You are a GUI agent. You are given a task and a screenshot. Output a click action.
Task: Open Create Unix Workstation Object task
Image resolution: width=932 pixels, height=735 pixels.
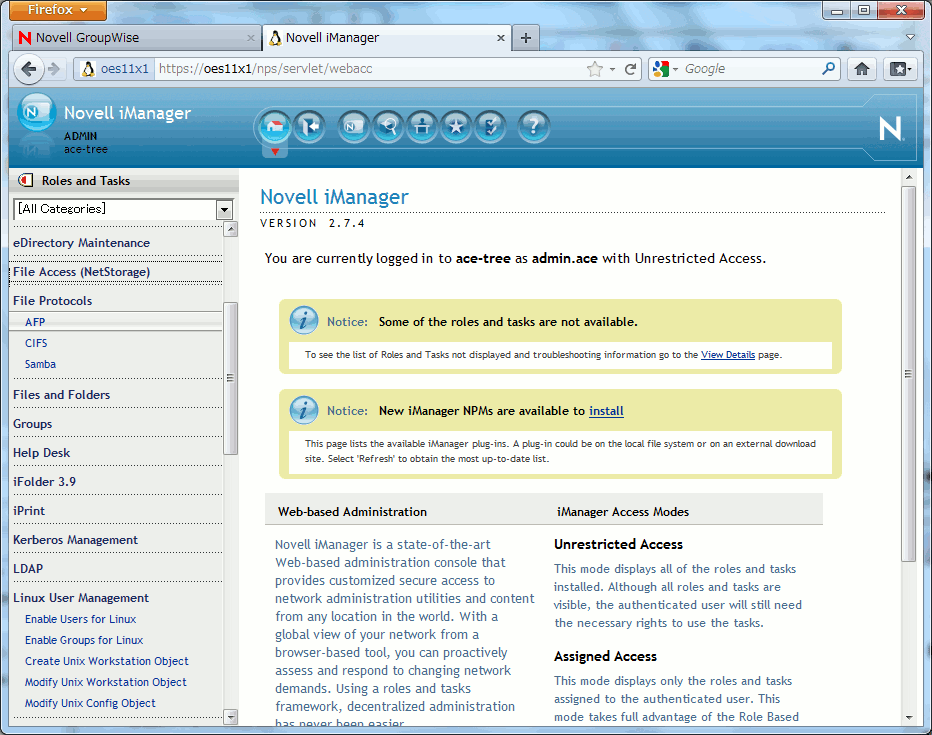(x=106, y=661)
